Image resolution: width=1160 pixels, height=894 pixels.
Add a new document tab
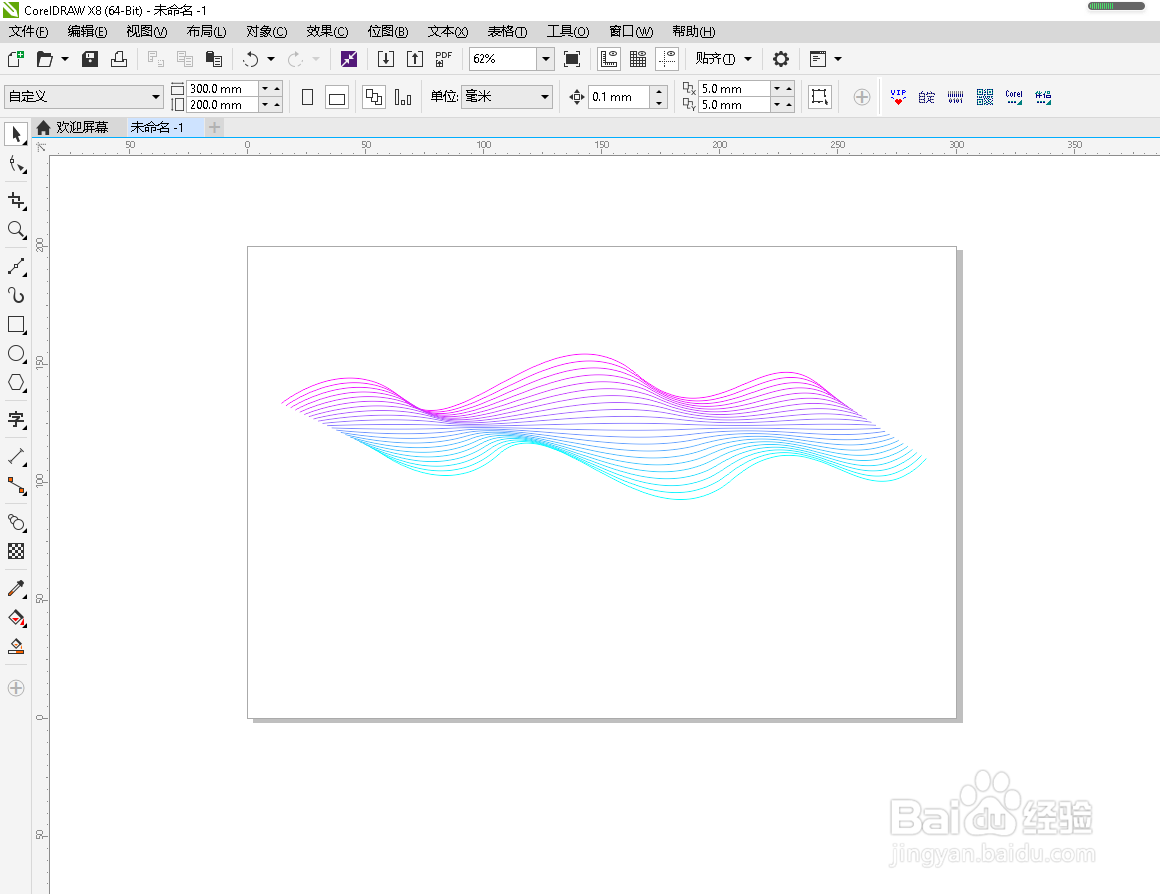215,127
